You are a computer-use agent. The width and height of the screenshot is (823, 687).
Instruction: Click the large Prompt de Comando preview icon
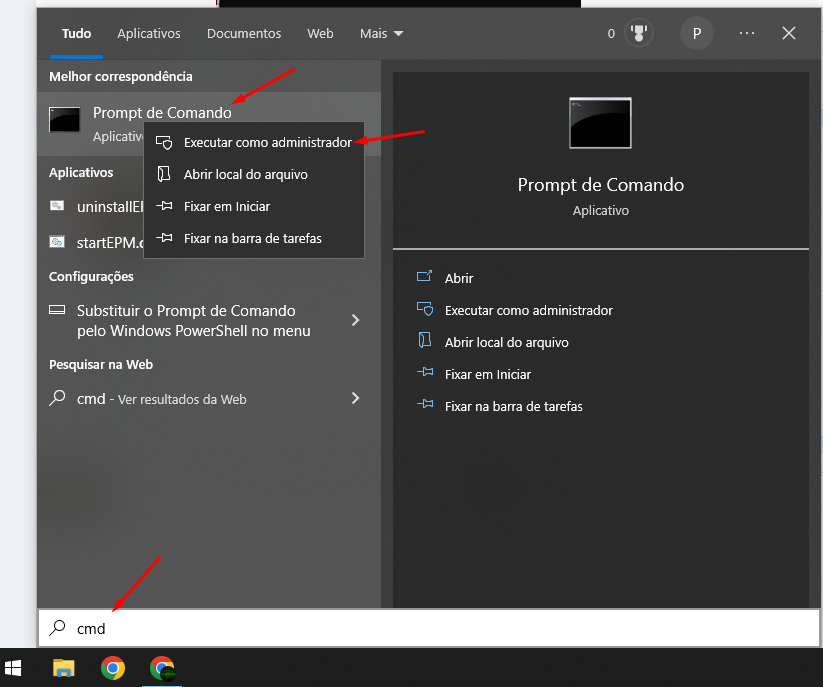pyautogui.click(x=600, y=122)
